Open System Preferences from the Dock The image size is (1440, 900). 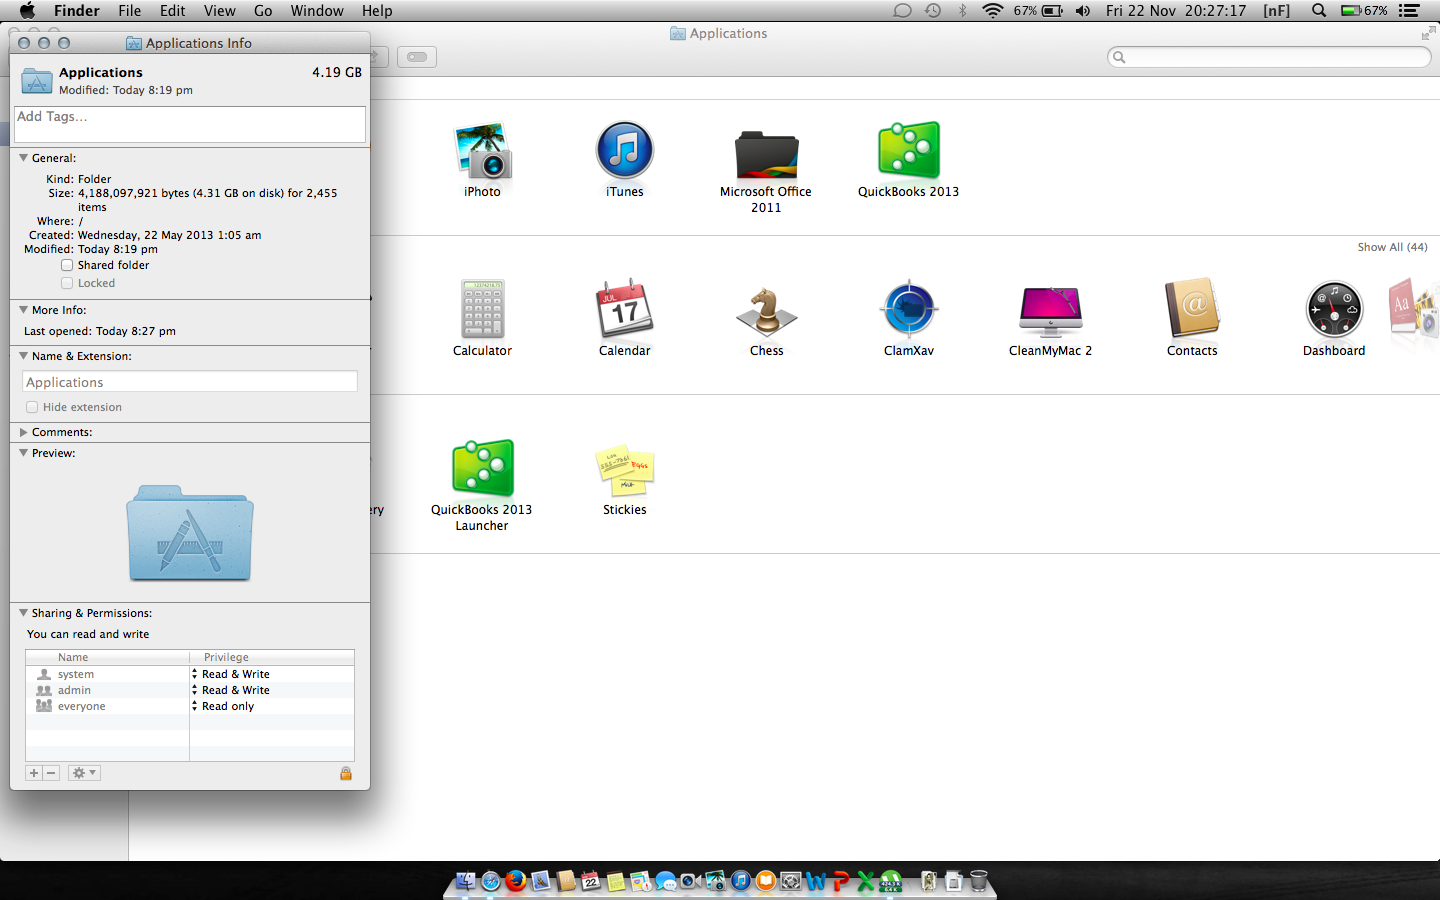click(x=791, y=881)
